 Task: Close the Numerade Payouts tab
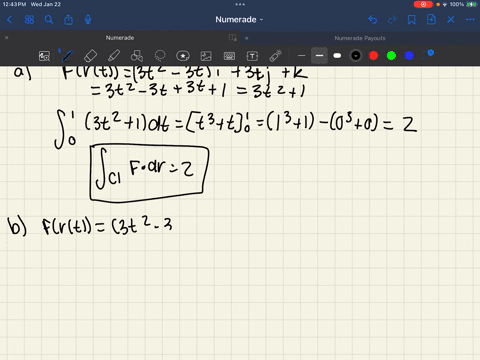pos(247,38)
